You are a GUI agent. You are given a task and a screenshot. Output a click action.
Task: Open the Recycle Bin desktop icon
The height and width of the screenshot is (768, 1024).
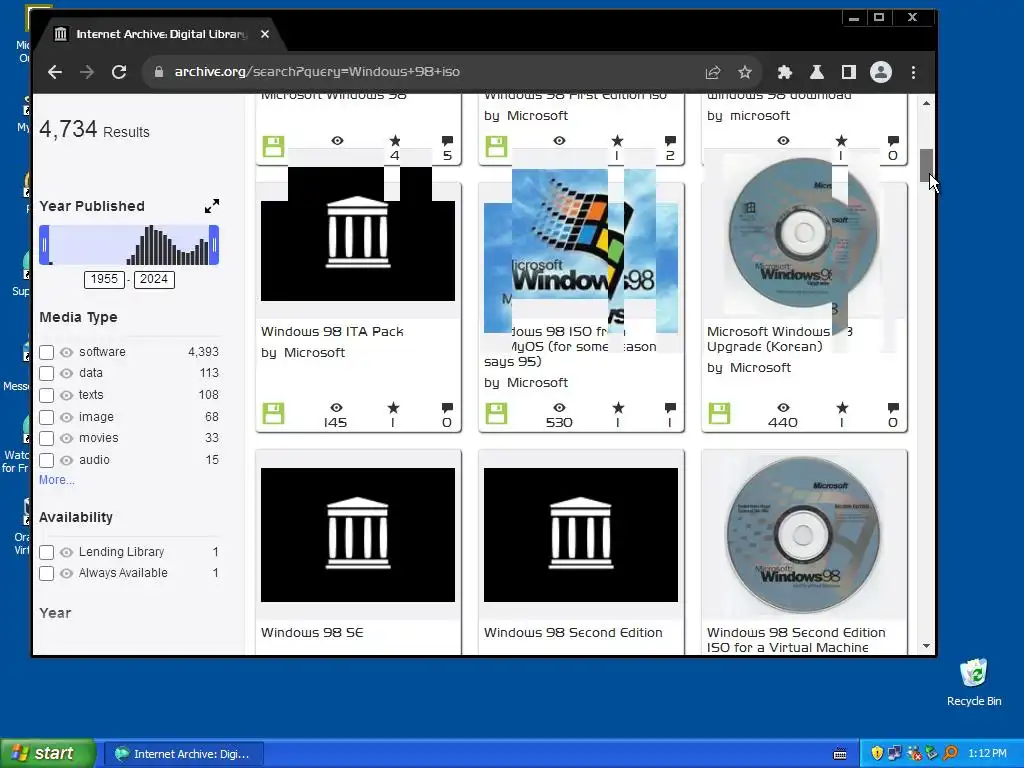974,683
